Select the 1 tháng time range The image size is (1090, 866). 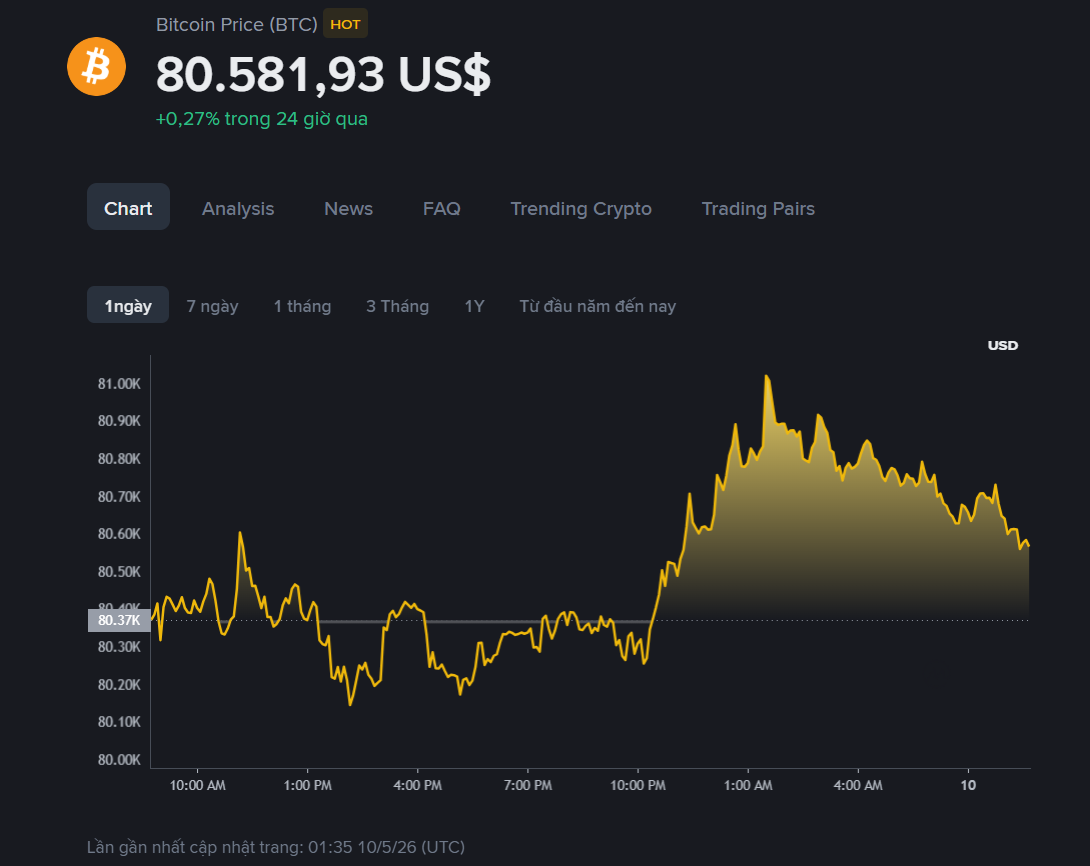click(302, 306)
